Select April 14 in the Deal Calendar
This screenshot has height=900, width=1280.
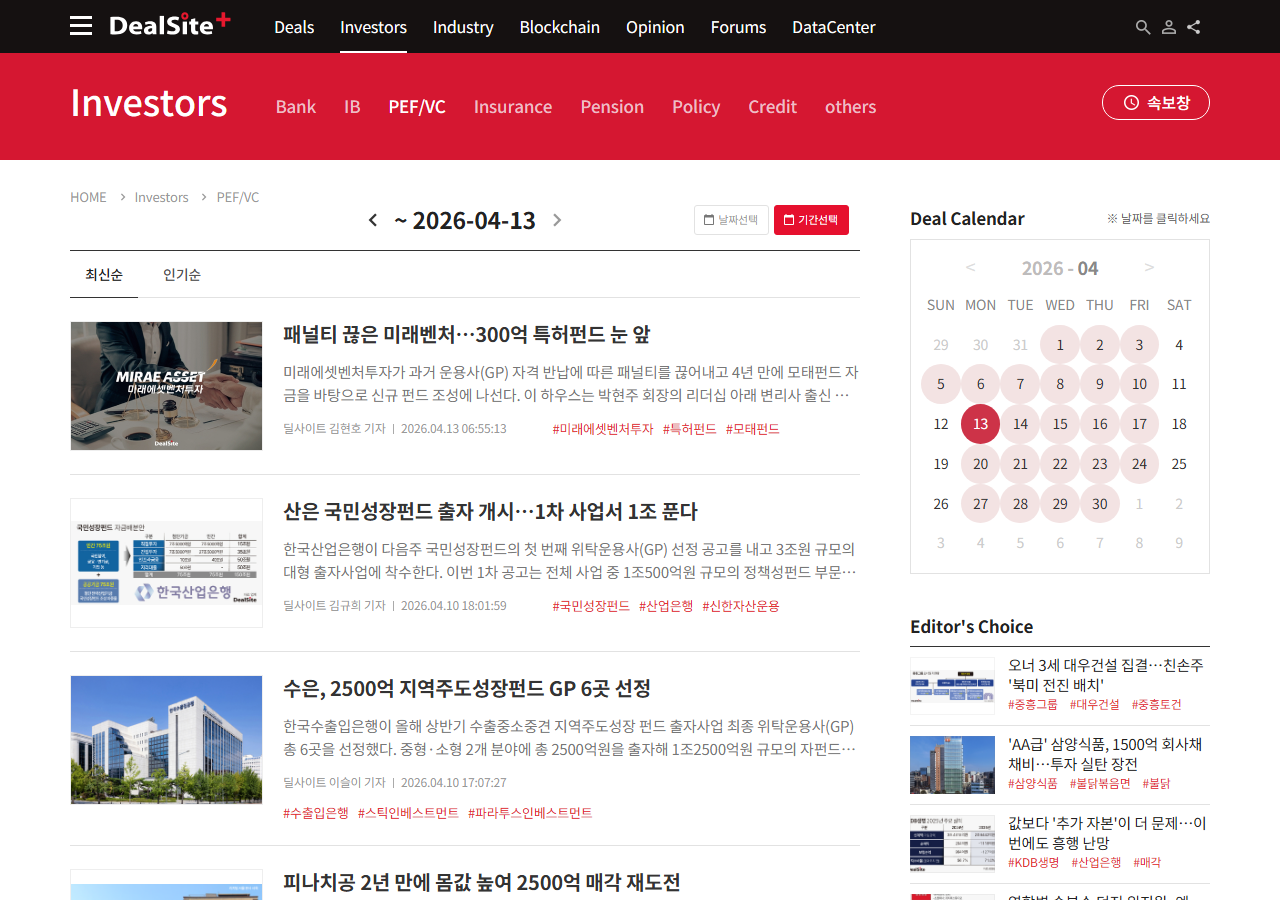pyautogui.click(x=1020, y=424)
